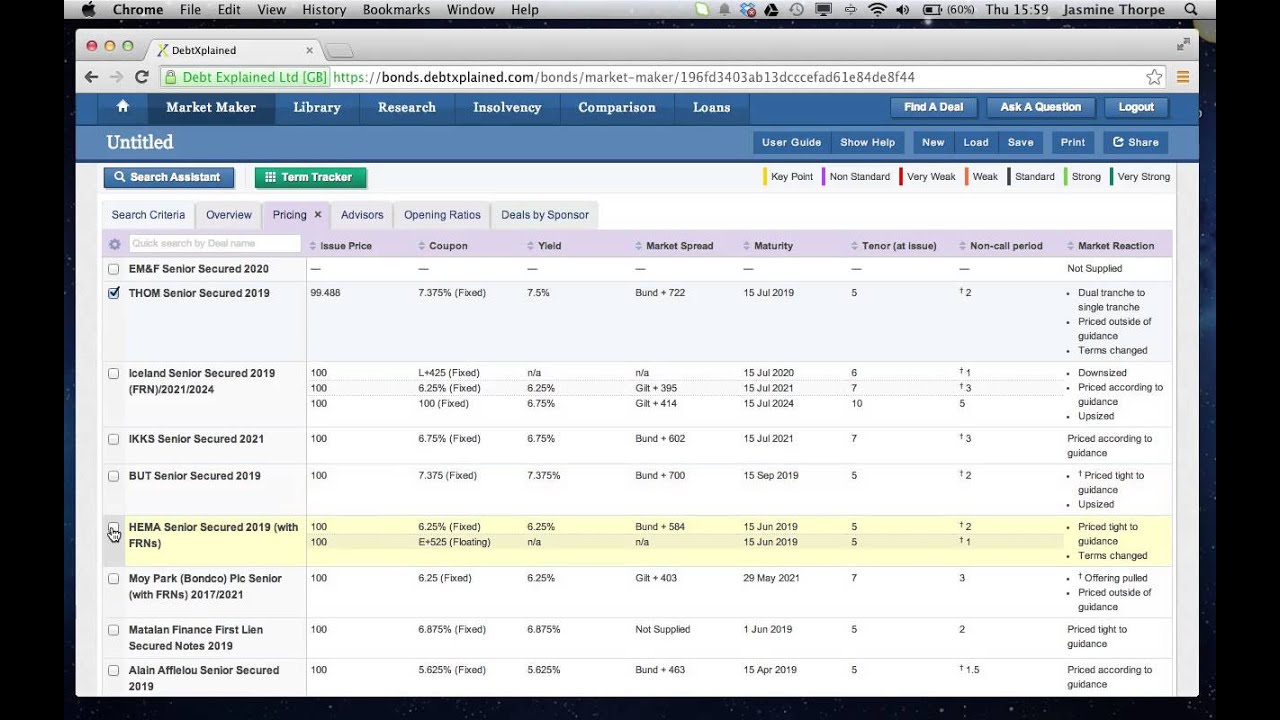Open Chrome History menu in menu bar
1280x720 pixels.
coord(324,9)
